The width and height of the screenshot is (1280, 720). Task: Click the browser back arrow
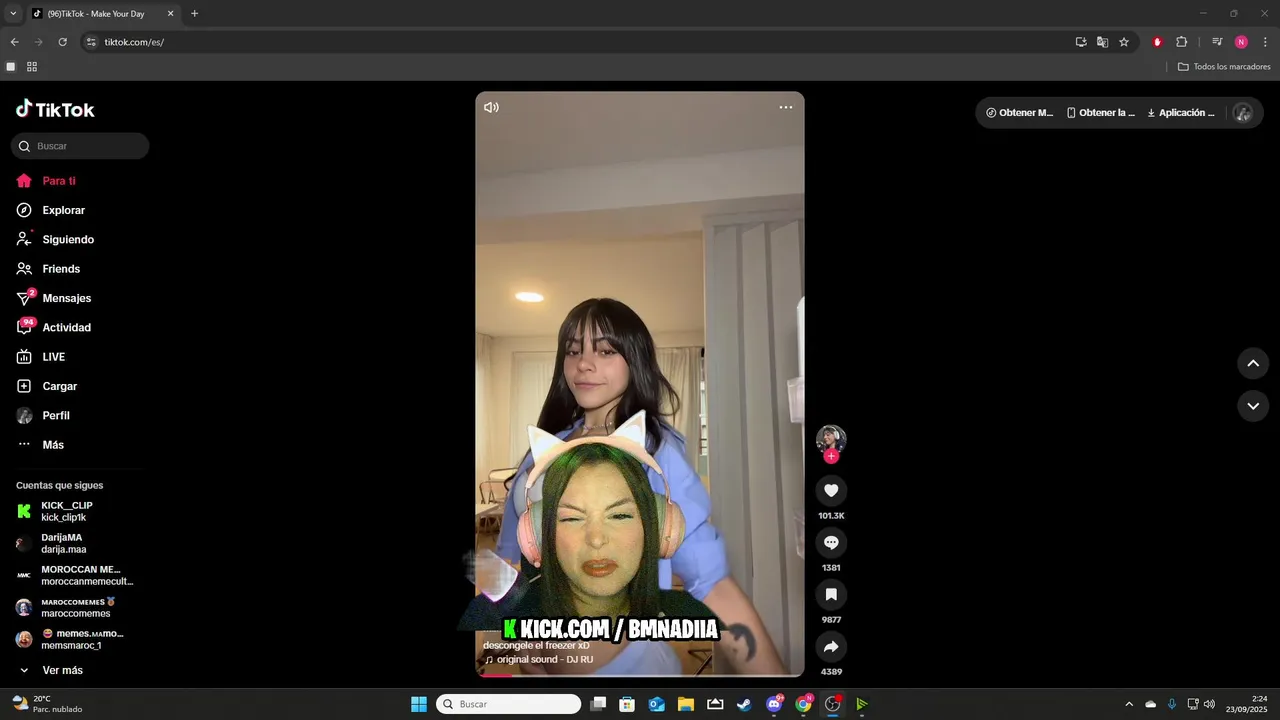click(x=14, y=42)
